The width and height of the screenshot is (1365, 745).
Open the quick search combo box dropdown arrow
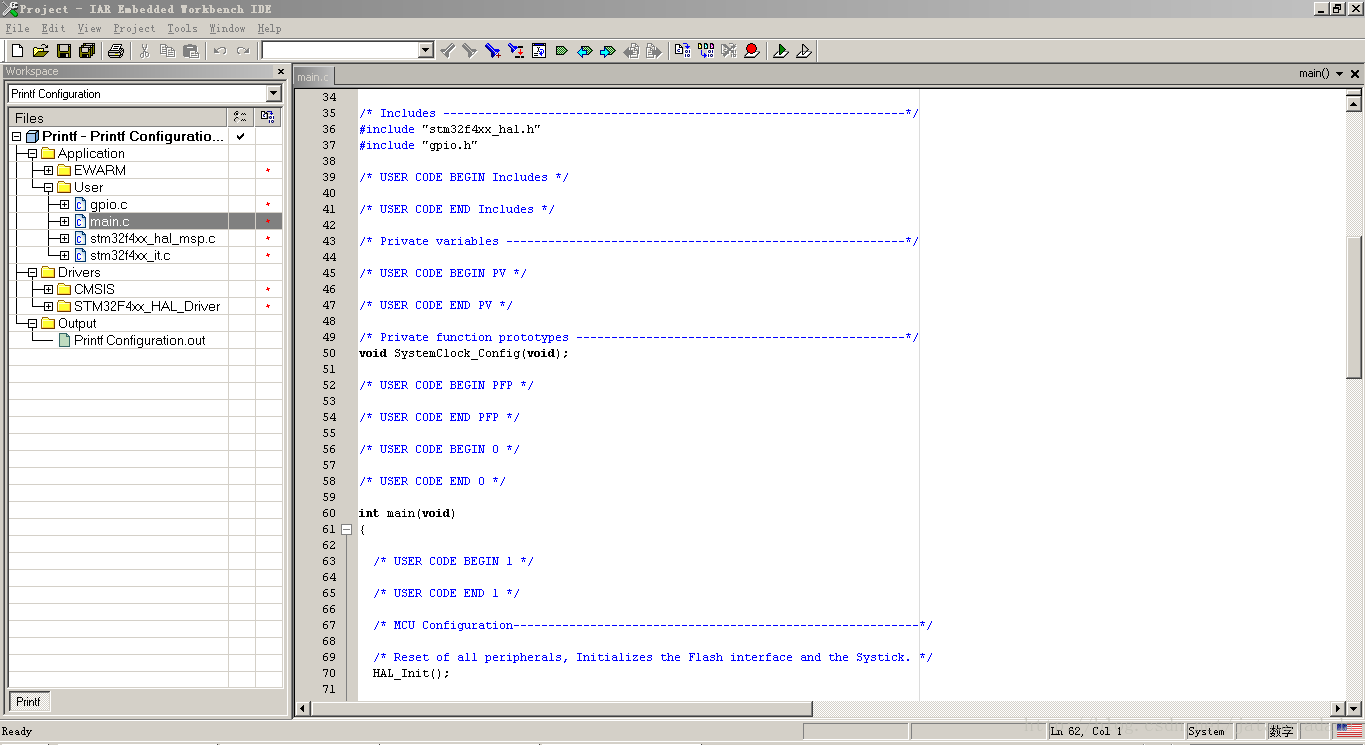(426, 50)
